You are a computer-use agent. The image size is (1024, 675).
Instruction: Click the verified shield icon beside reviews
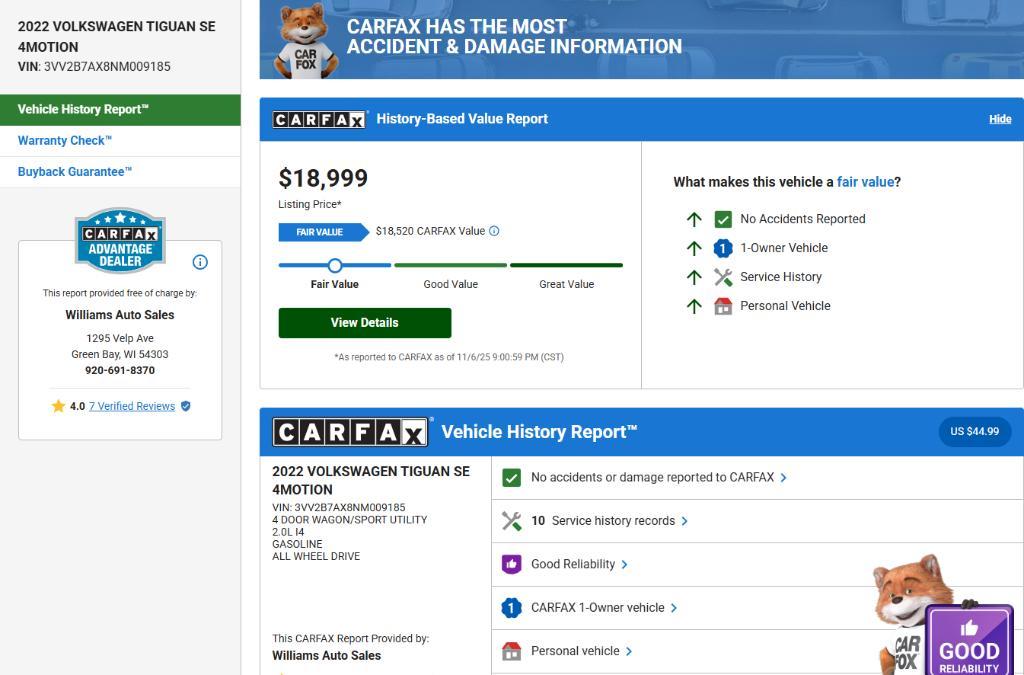186,406
